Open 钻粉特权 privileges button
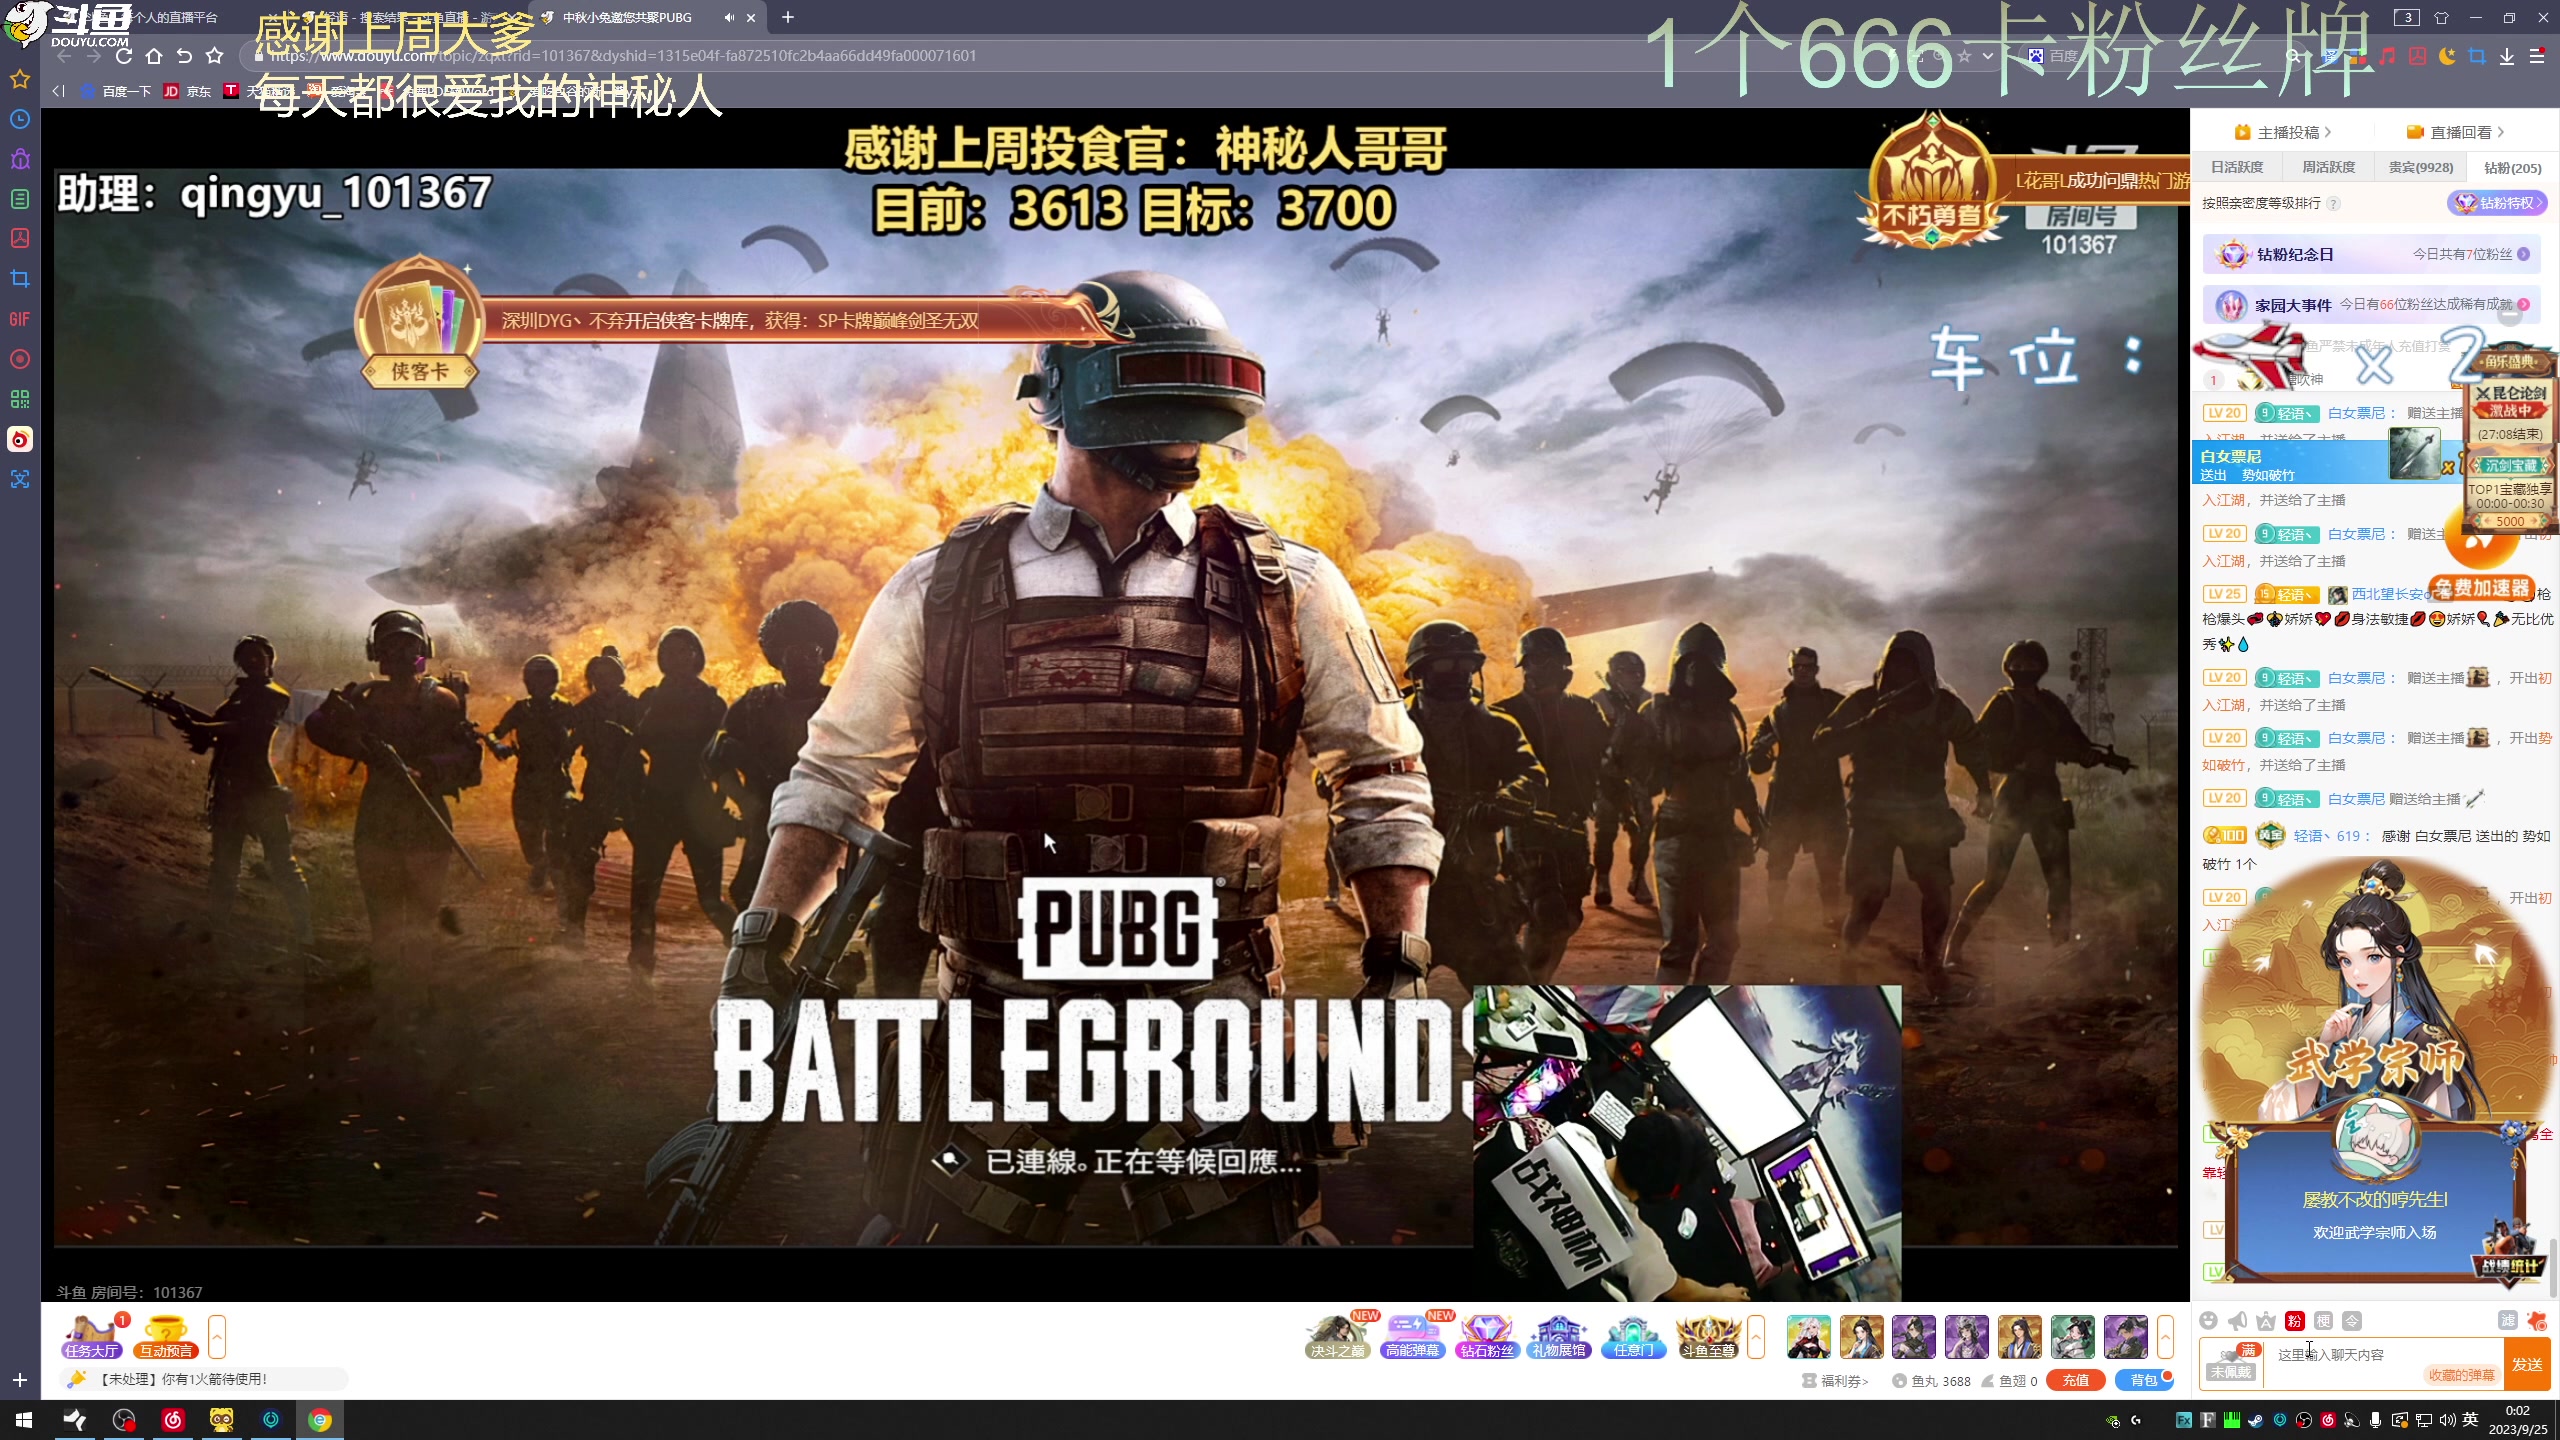 (x=2497, y=203)
